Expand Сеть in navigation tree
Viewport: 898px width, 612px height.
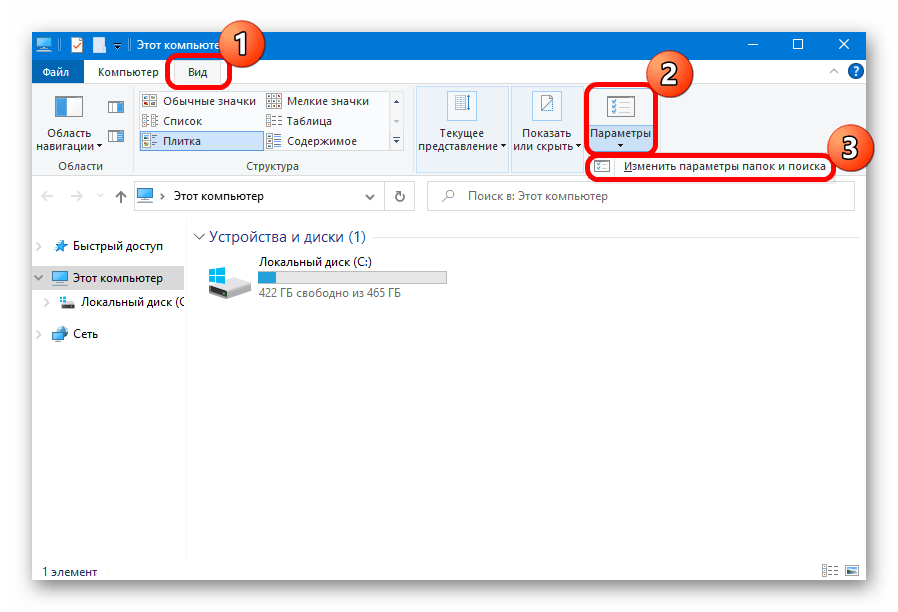click(39, 334)
